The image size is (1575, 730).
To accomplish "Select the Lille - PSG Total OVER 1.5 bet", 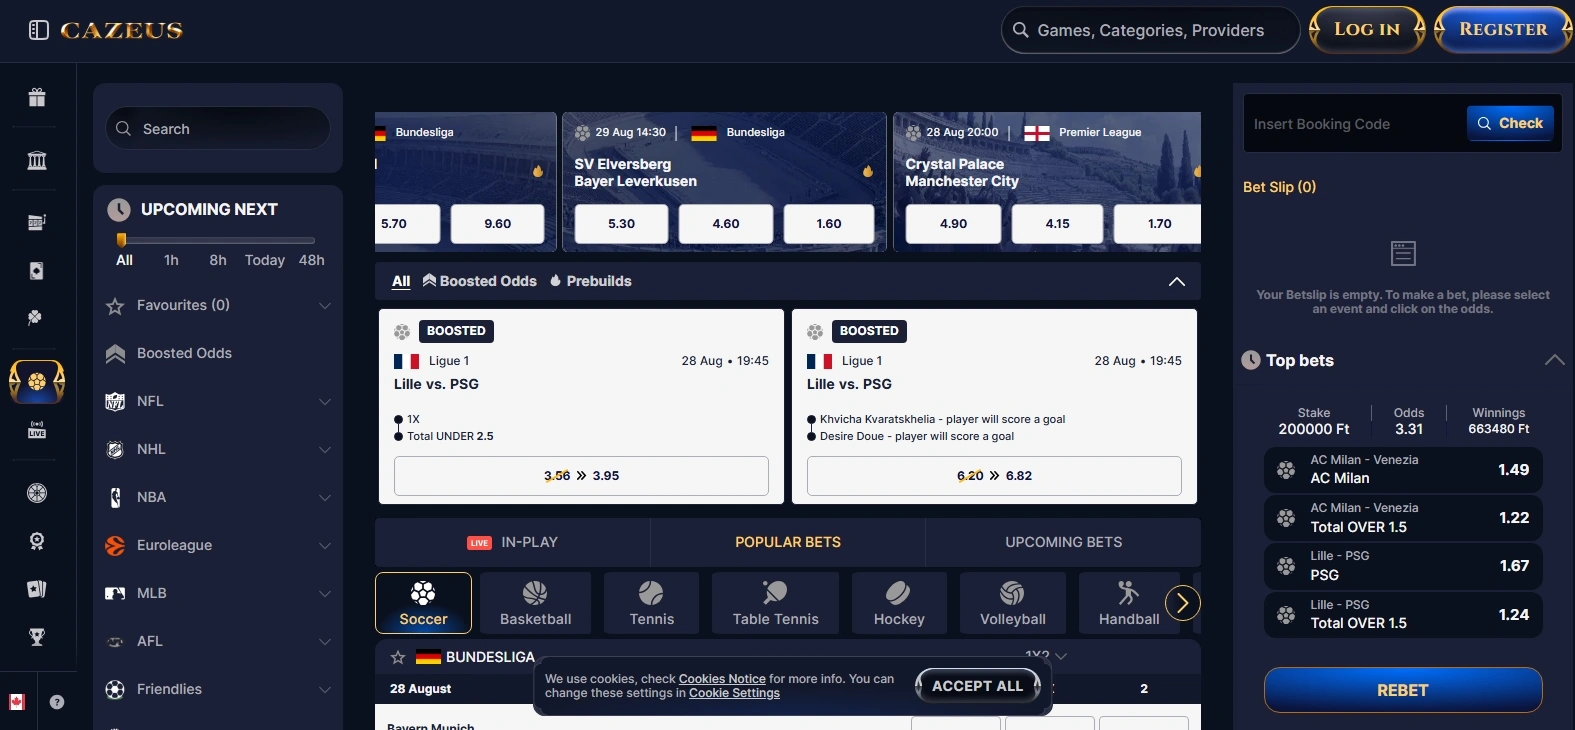I will (x=1403, y=614).
